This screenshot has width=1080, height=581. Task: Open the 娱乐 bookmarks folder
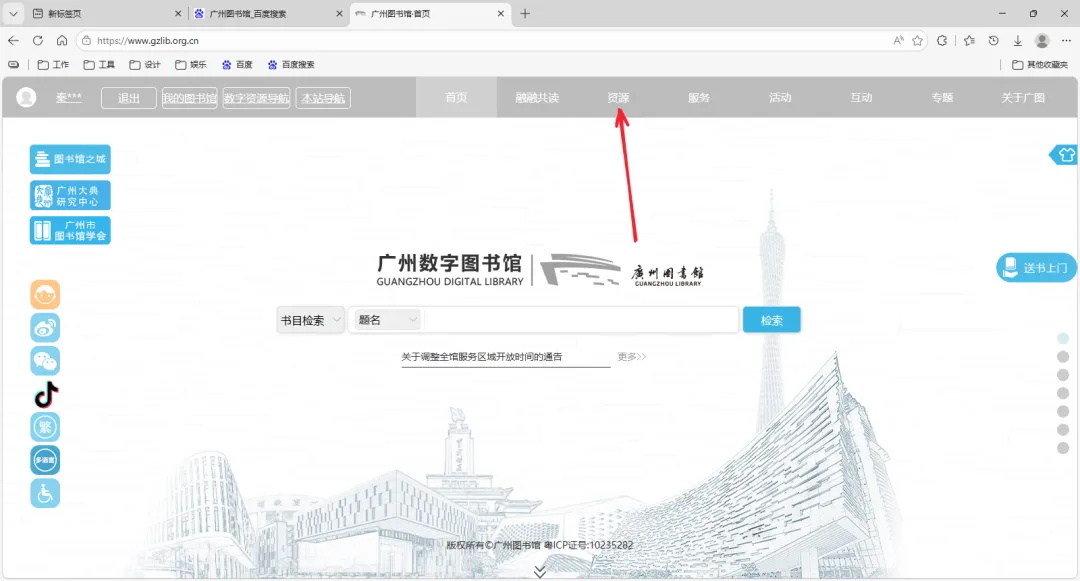[x=191, y=65]
